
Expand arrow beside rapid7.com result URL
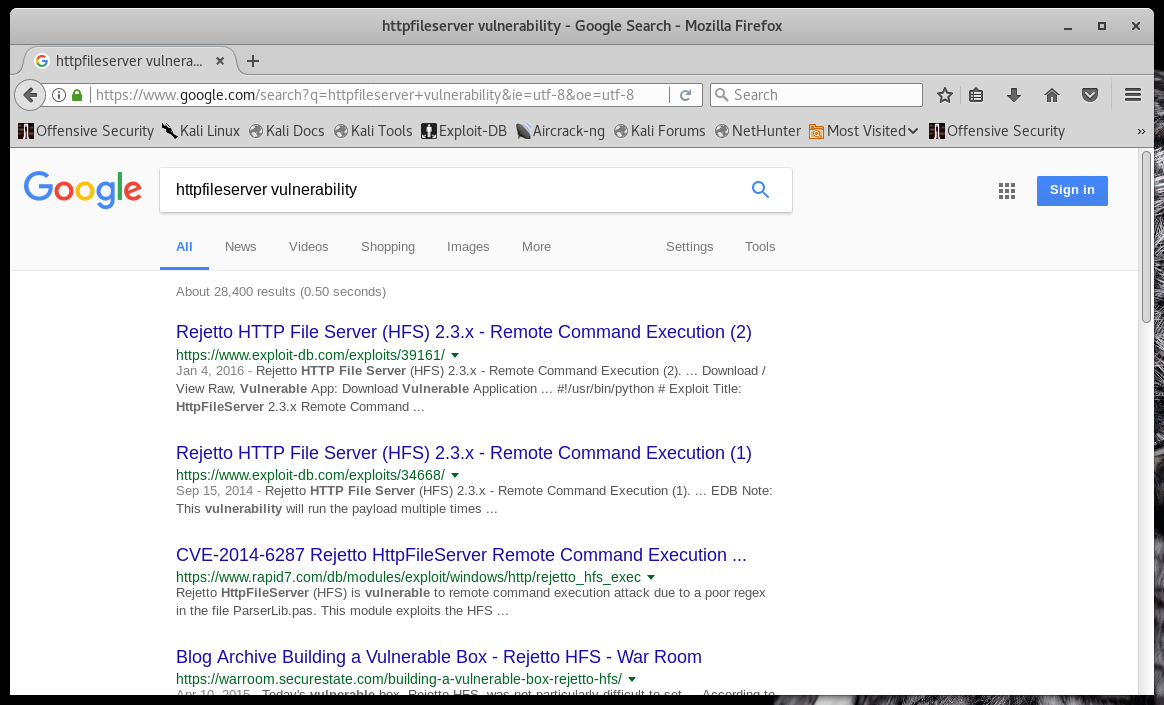tap(651, 578)
